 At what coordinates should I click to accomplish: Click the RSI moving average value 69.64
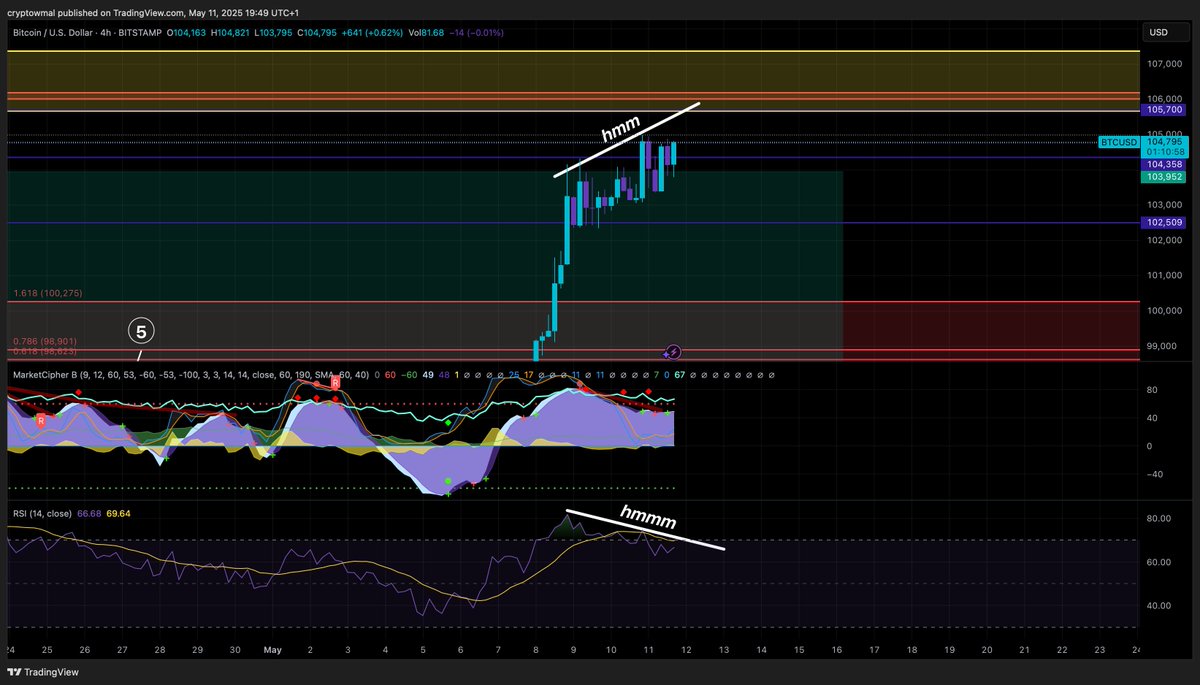coord(118,513)
